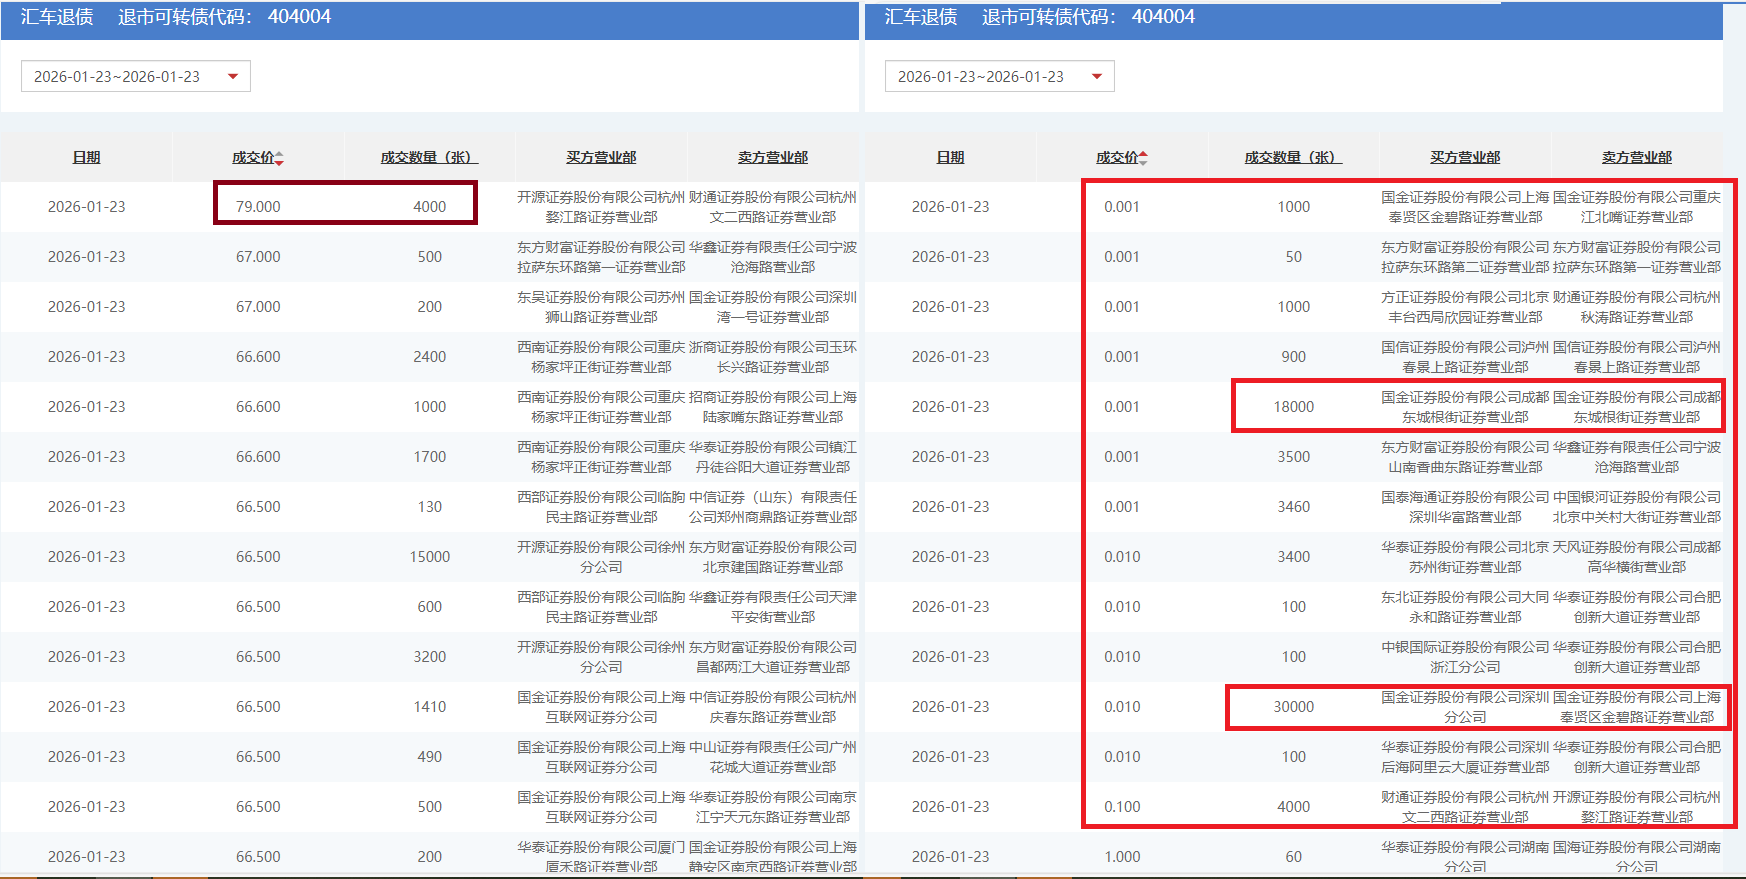Select left table price cell 79.000
Screen dimensions: 1746x879
coord(258,207)
